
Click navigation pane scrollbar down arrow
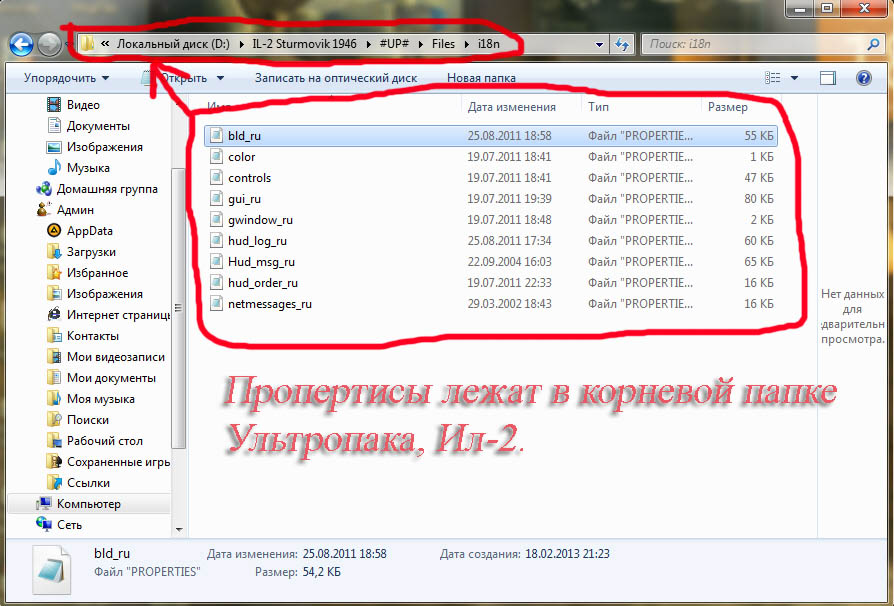[179, 530]
